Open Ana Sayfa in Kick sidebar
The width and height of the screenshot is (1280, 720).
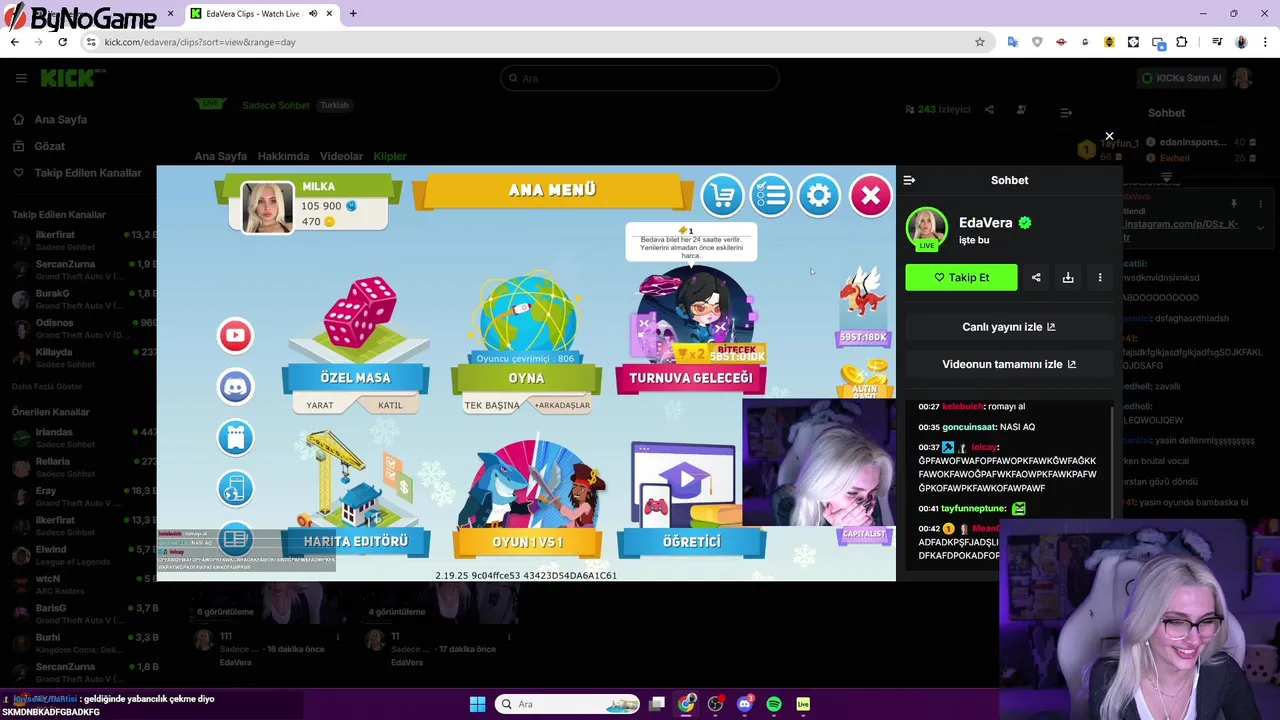(60, 119)
